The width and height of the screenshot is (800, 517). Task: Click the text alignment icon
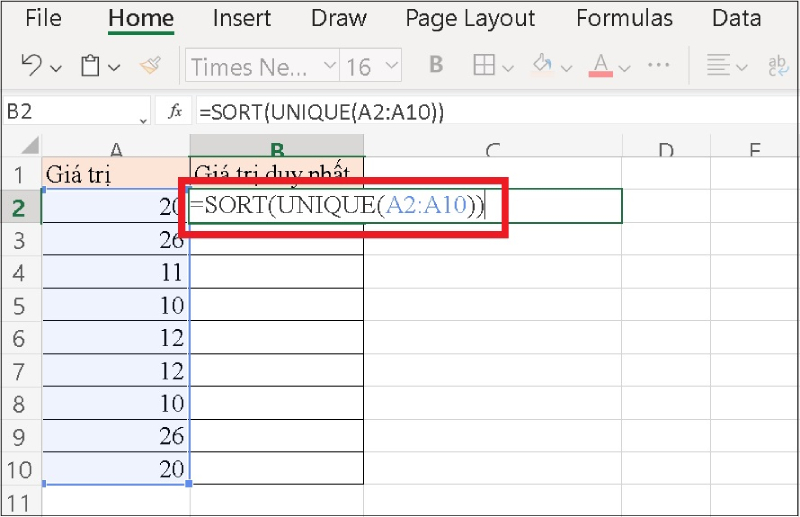click(x=717, y=66)
